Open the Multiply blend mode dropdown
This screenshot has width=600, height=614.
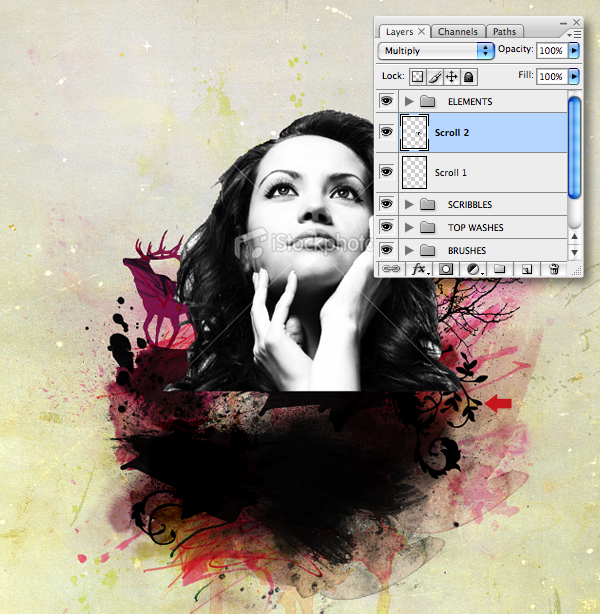(436, 51)
